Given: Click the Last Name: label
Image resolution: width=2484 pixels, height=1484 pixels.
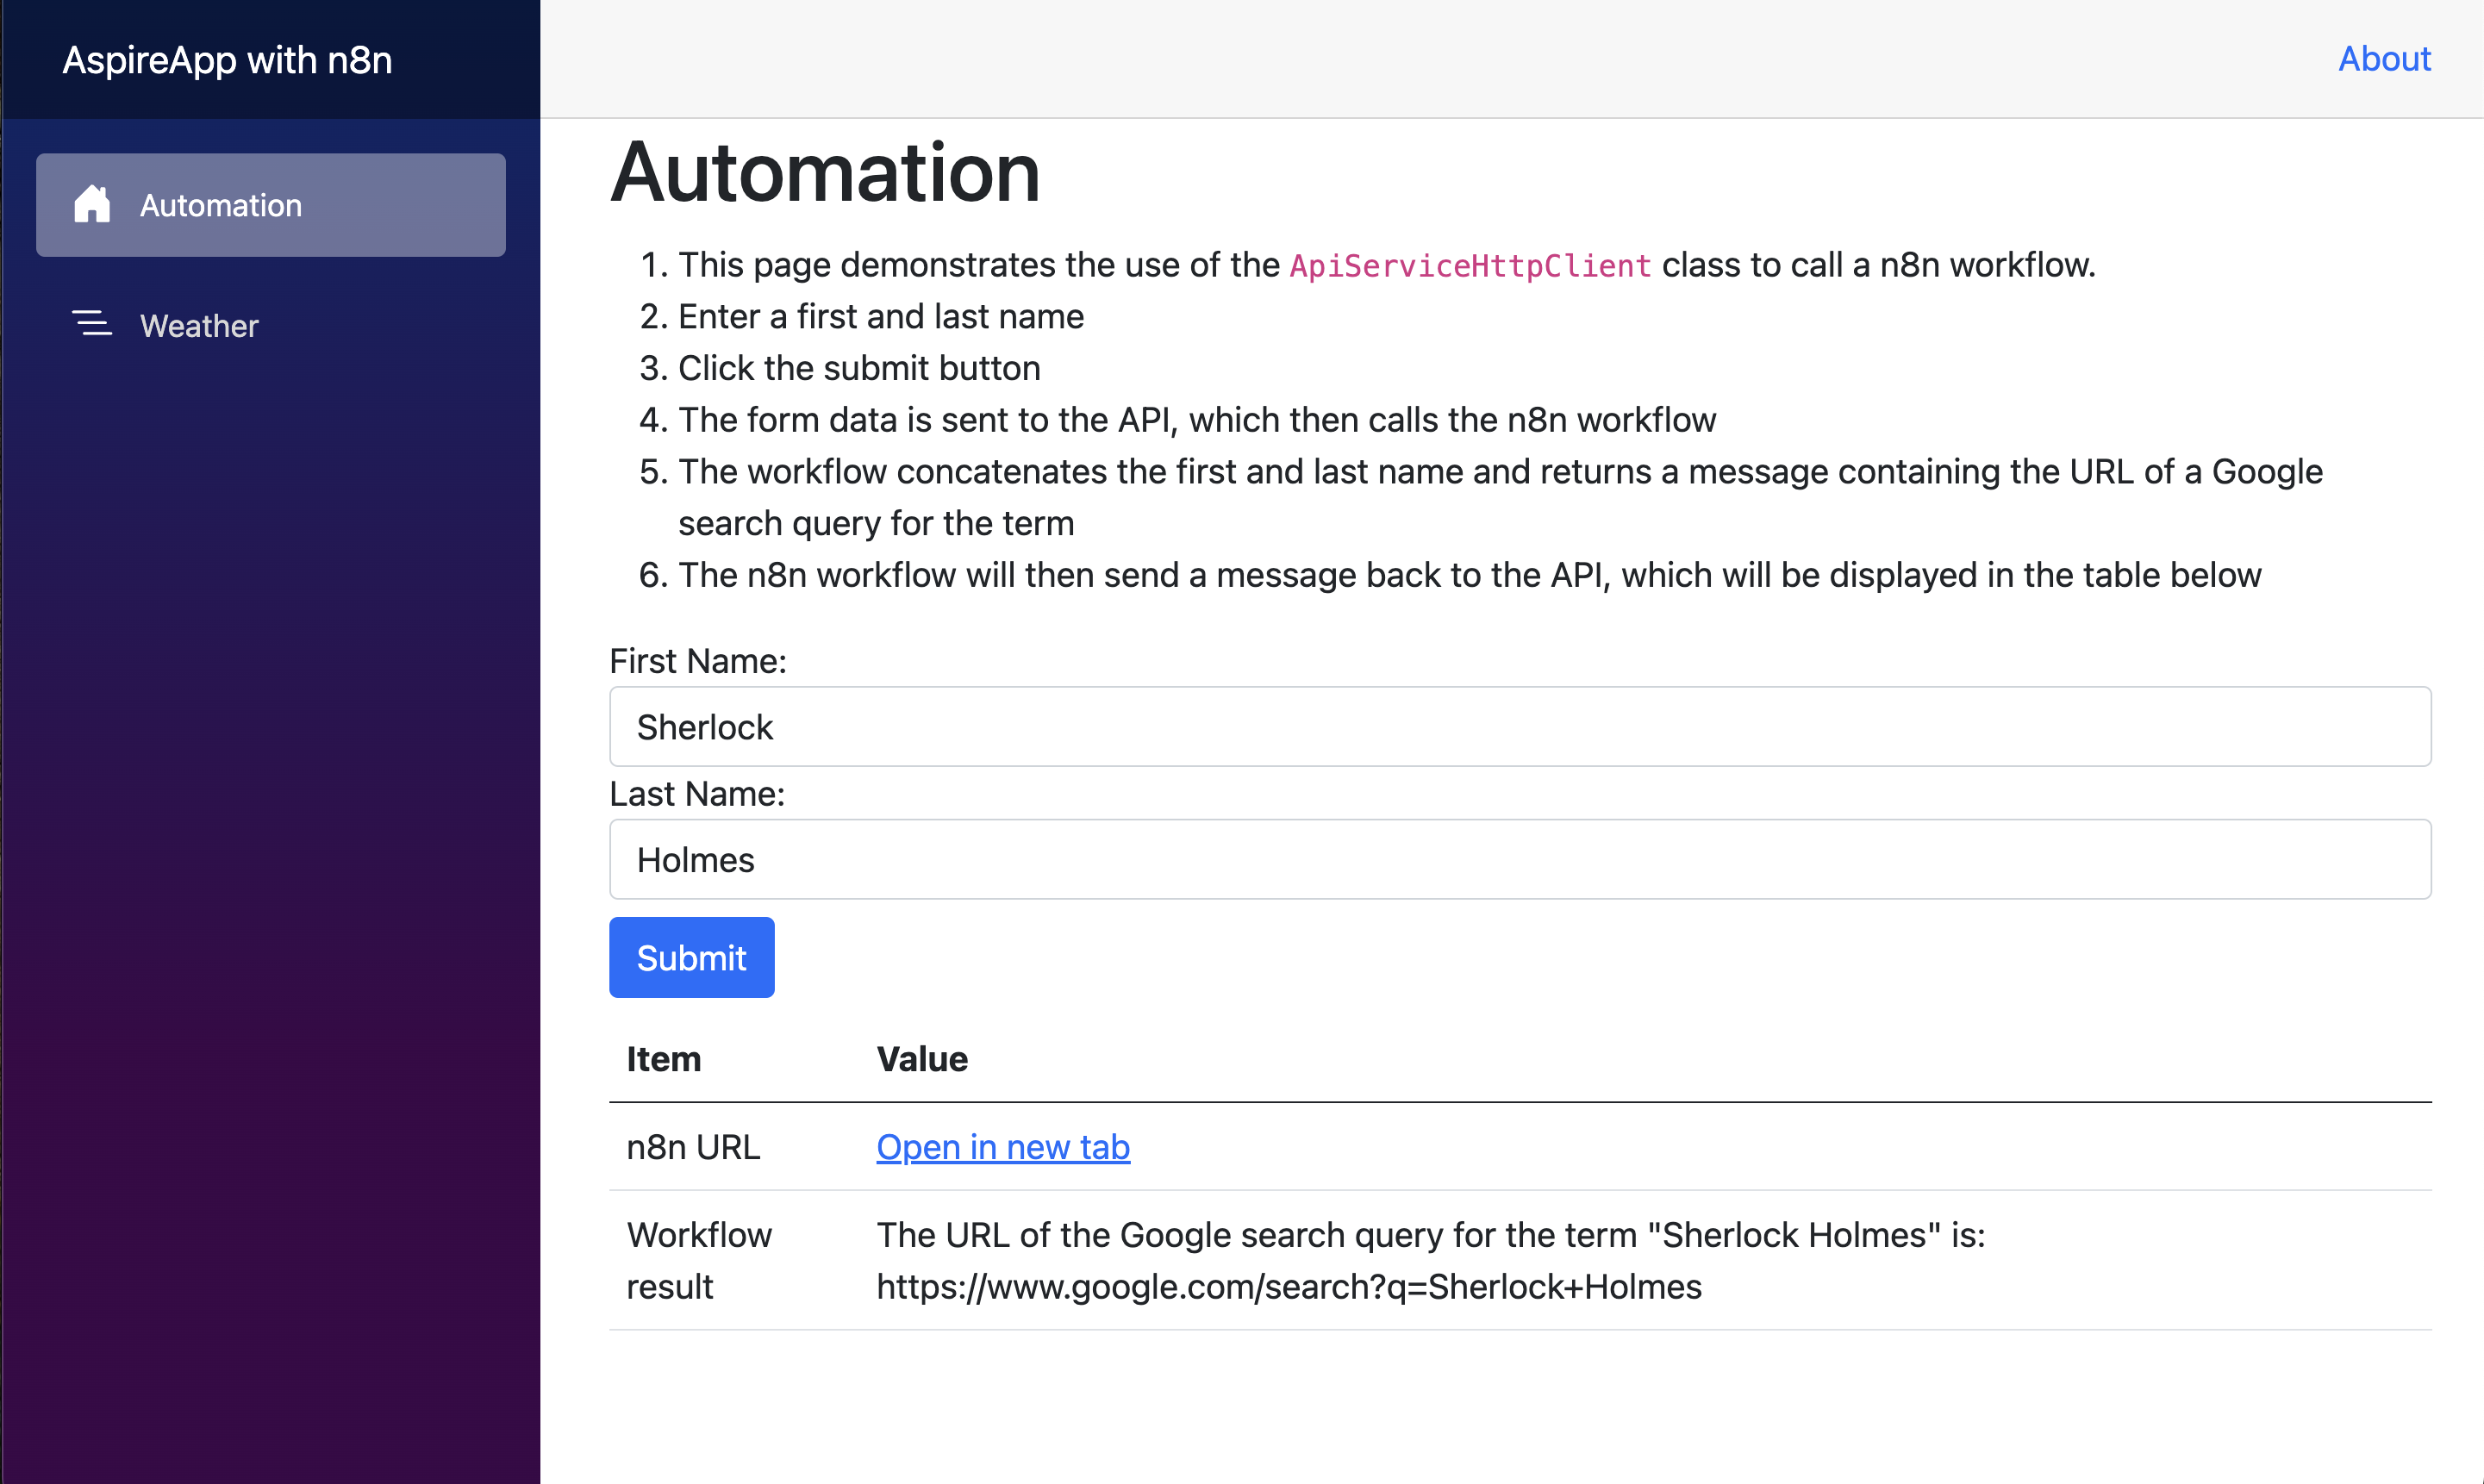Looking at the screenshot, I should pyautogui.click(x=697, y=794).
